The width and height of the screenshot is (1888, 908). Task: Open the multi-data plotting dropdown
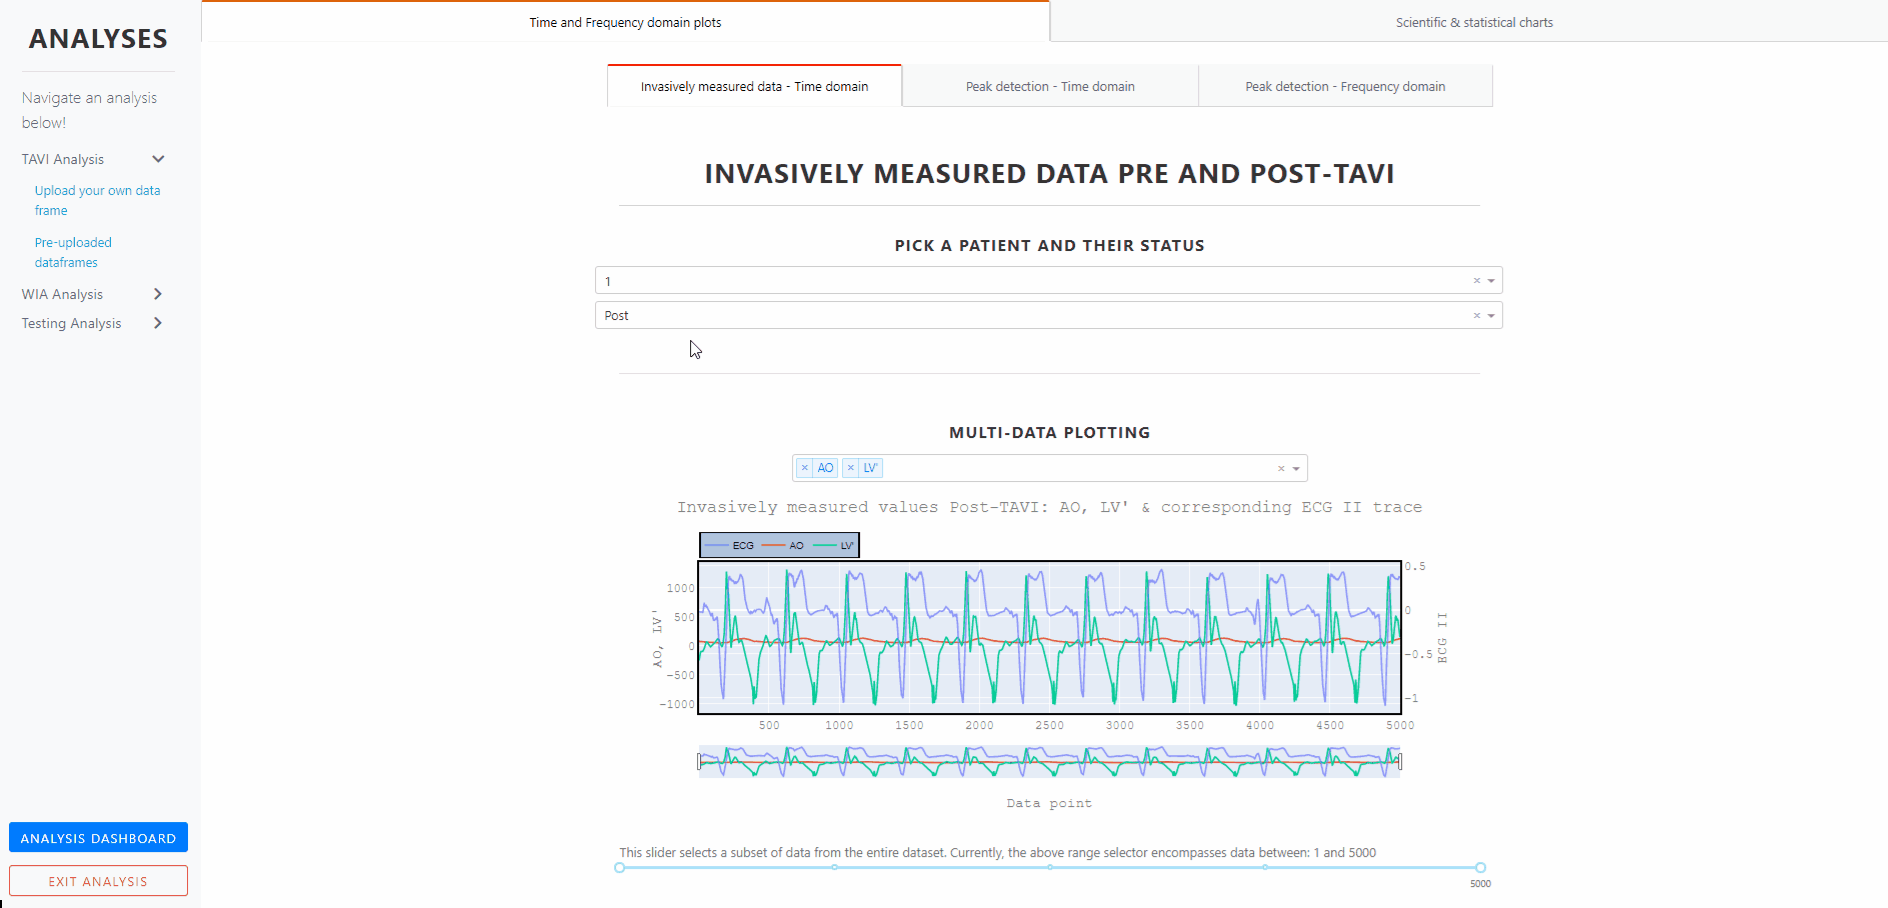click(x=1295, y=467)
